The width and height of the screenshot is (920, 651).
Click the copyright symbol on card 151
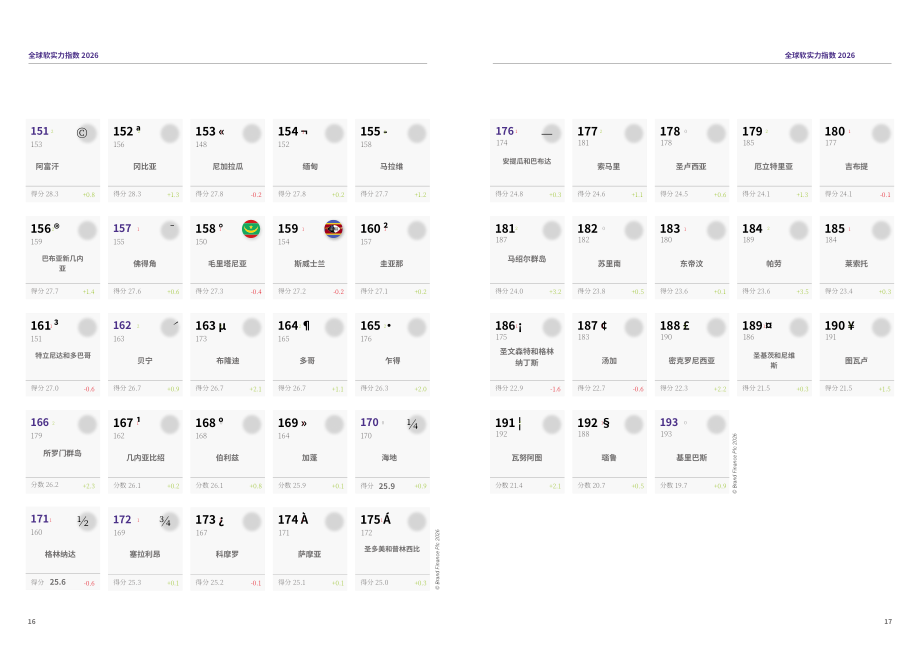pyautogui.click(x=82, y=133)
